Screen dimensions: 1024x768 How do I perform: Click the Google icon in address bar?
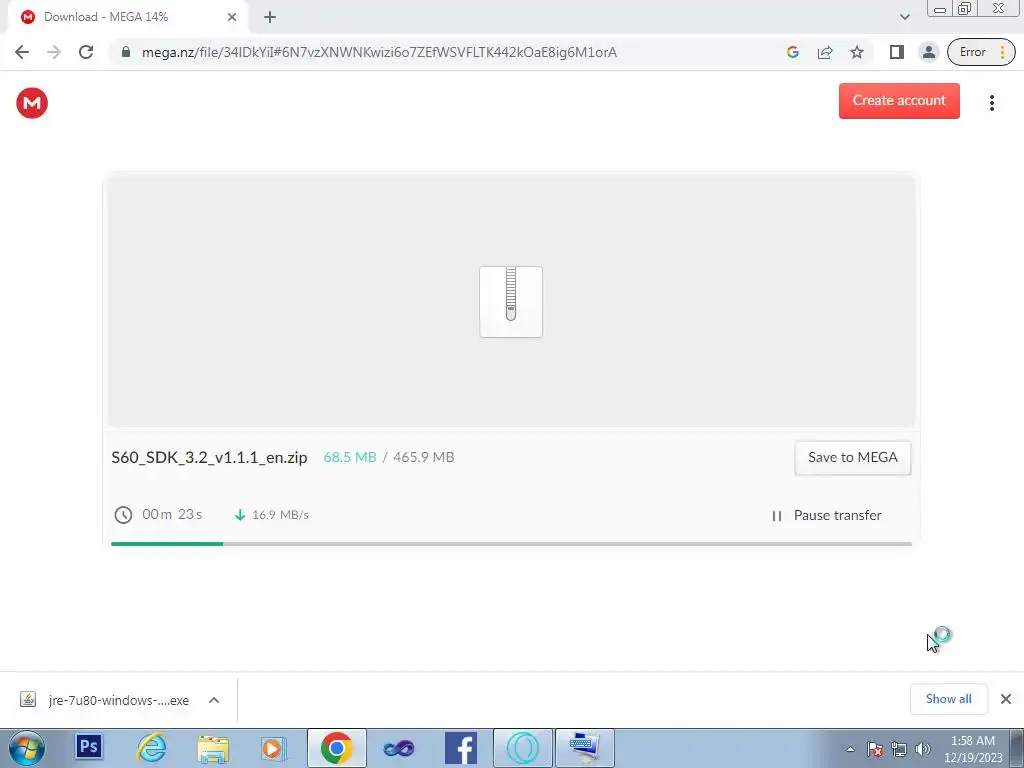pos(793,52)
